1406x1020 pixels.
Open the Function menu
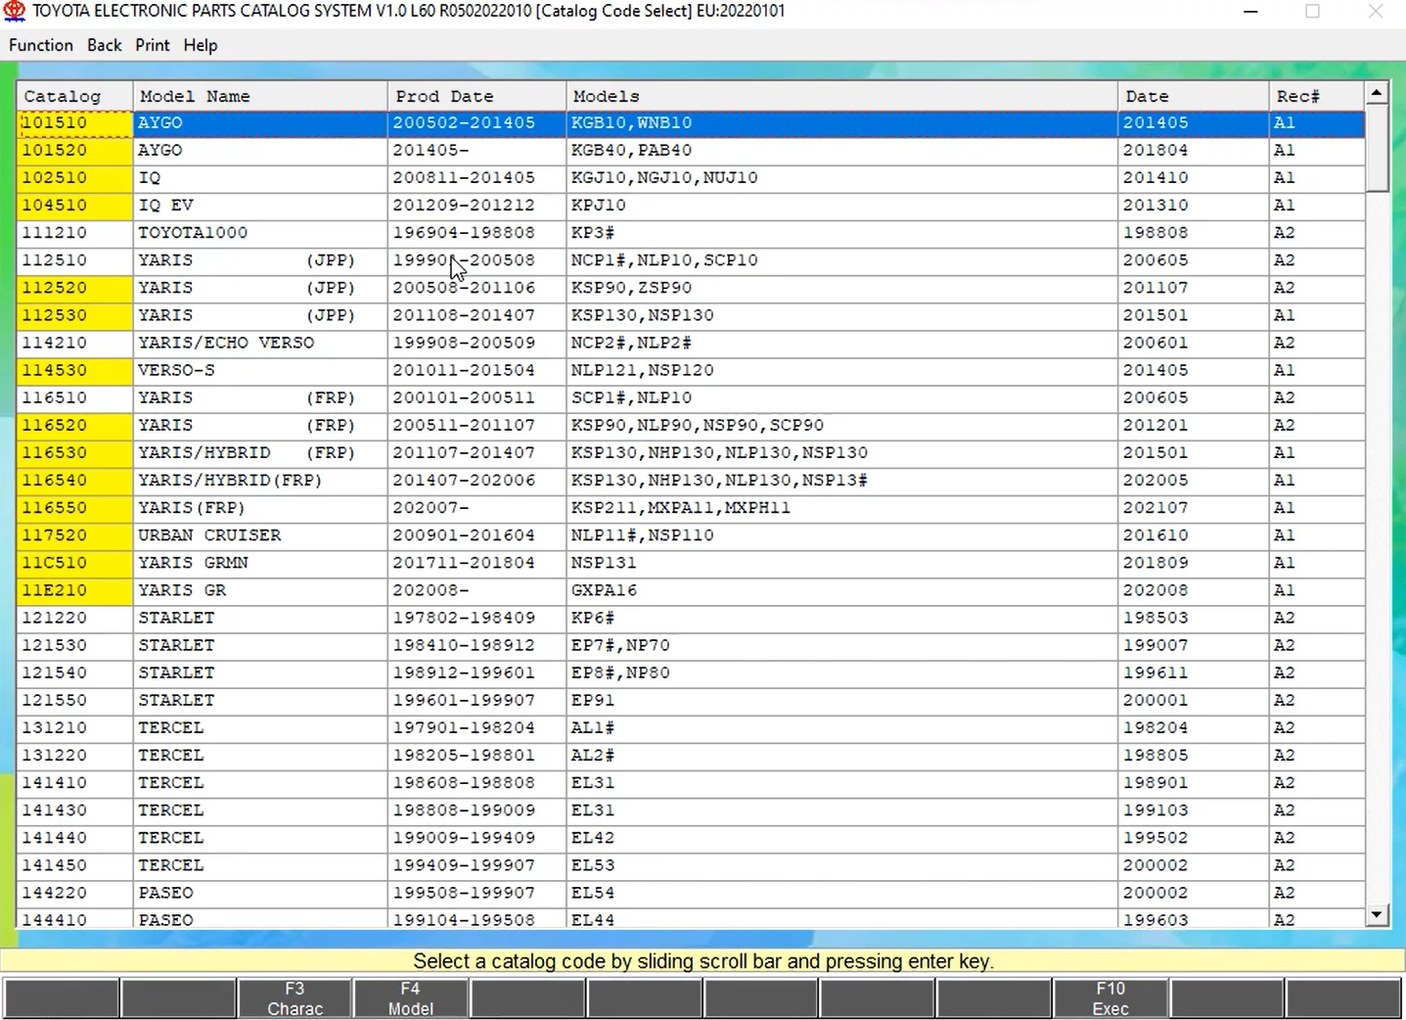(x=41, y=45)
